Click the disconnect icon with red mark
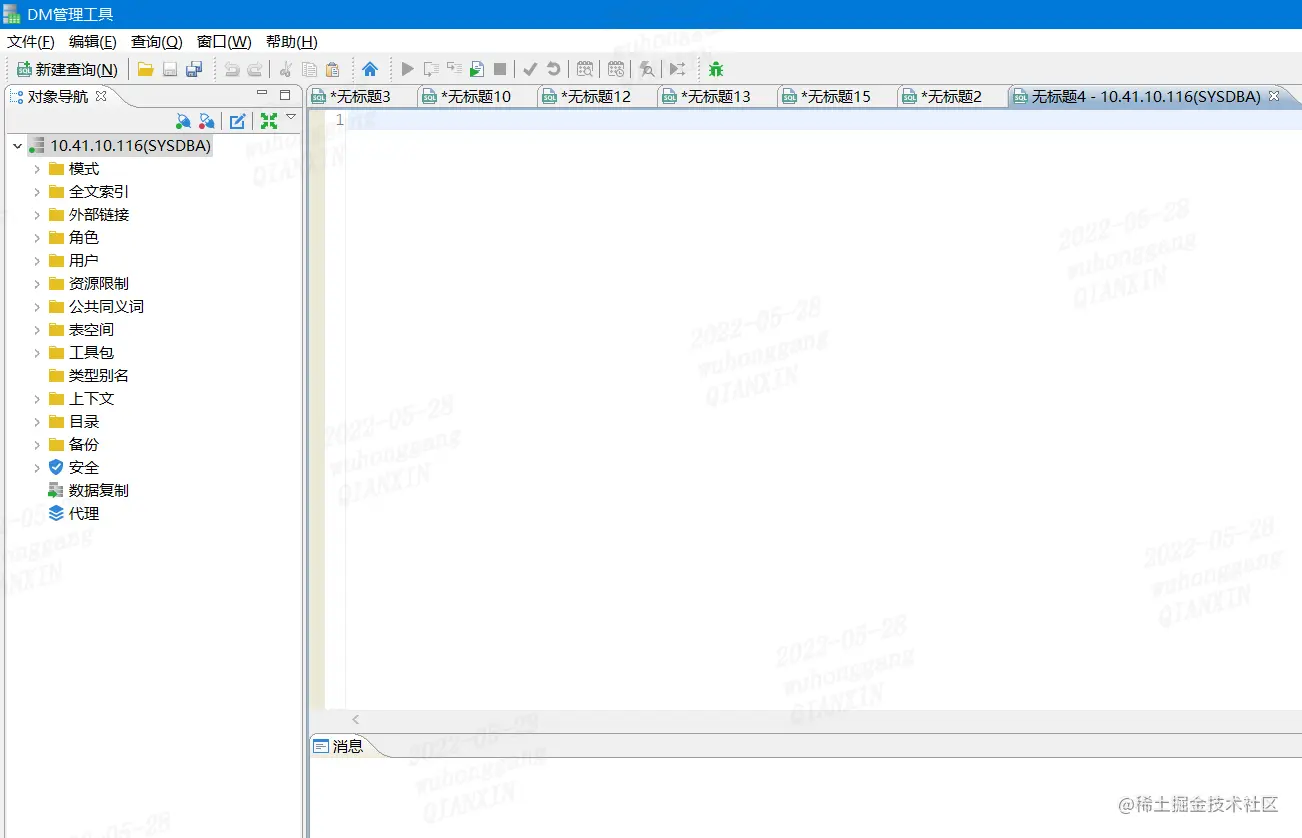 click(x=207, y=121)
